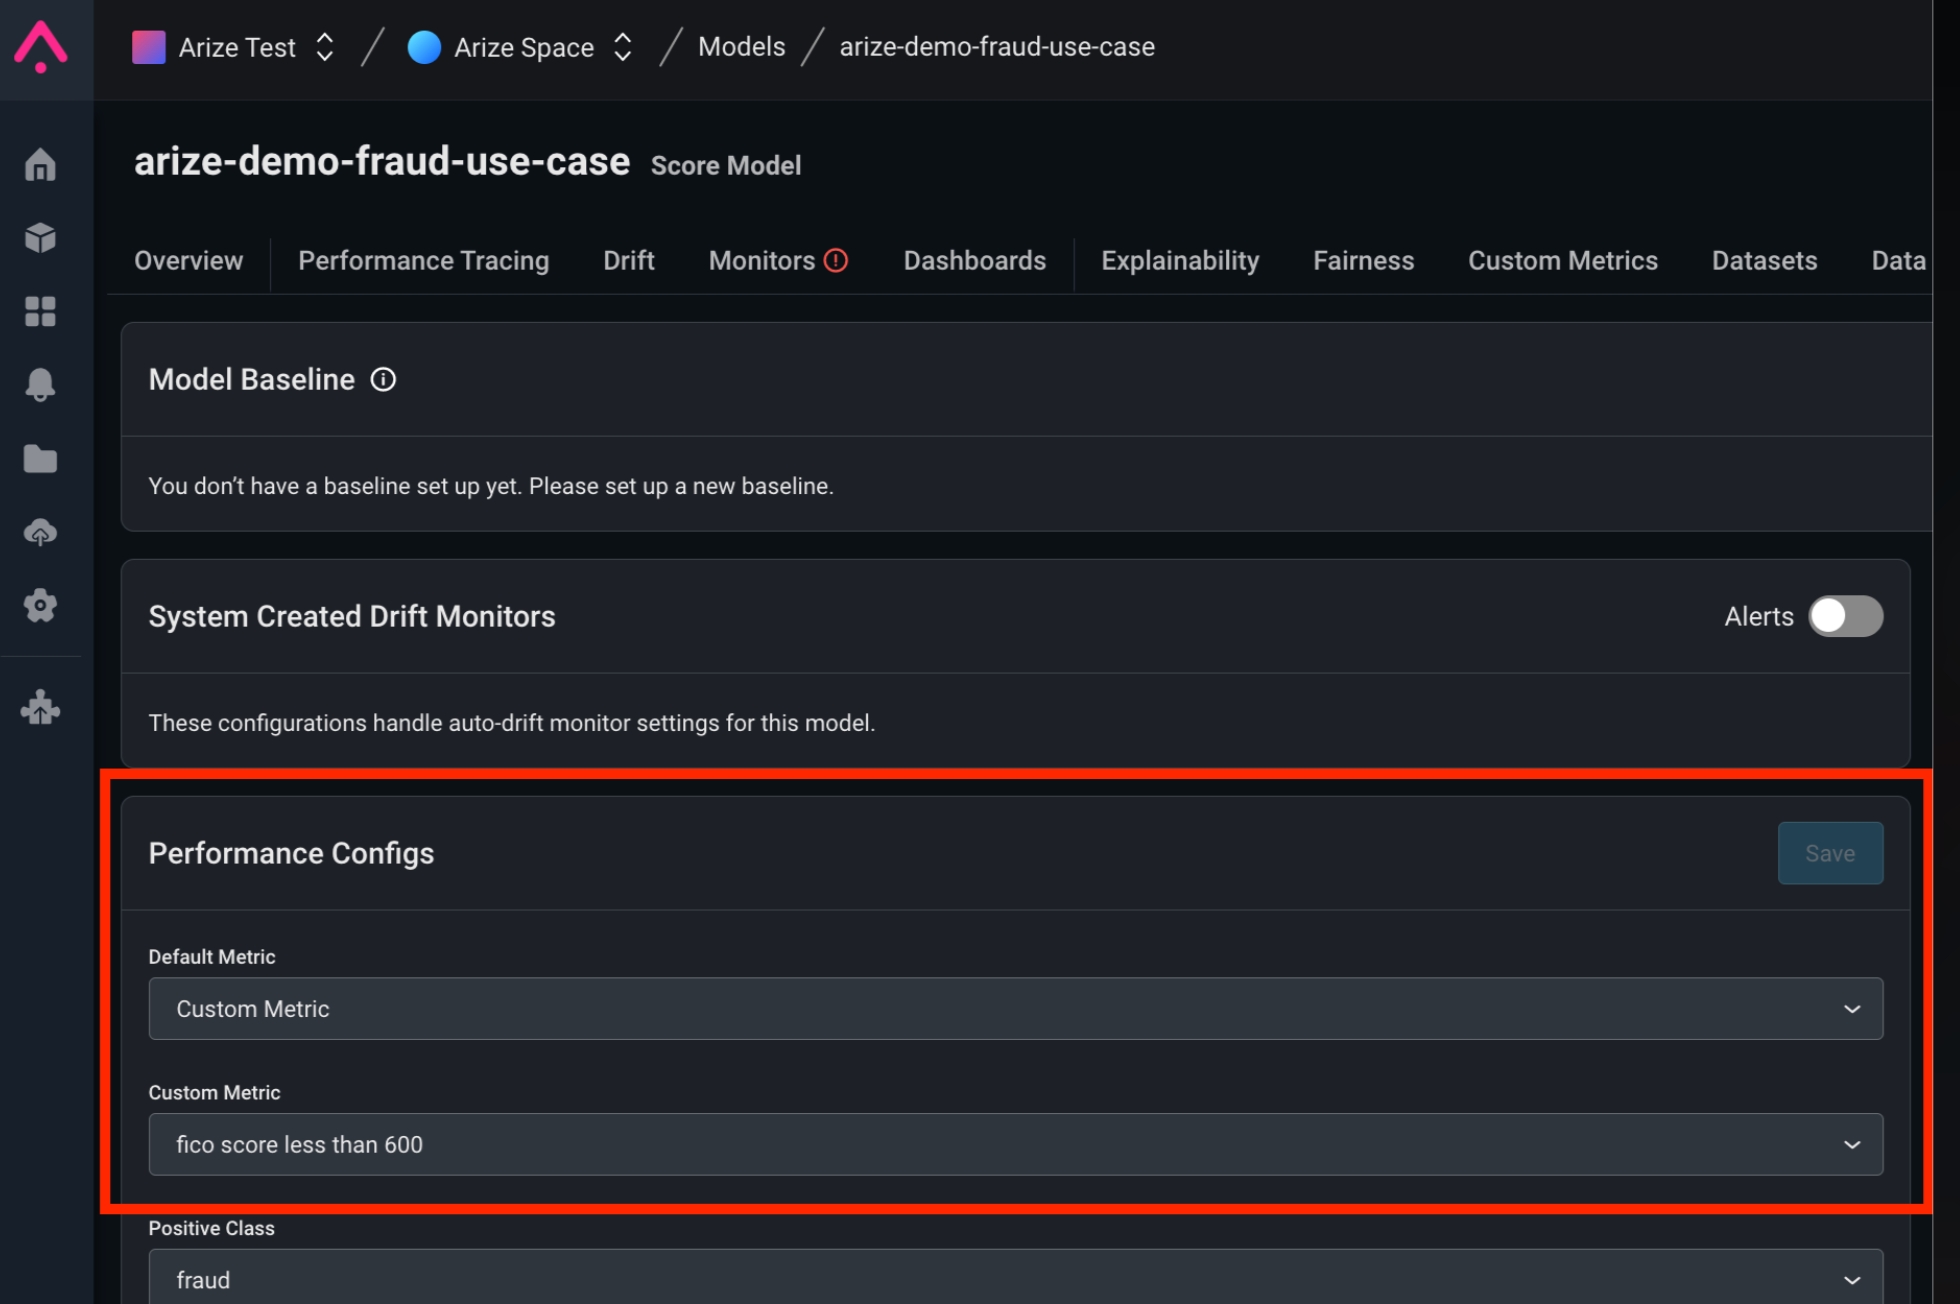Open the dashboards grid icon in the sidebar
The width and height of the screenshot is (1960, 1304).
point(40,311)
